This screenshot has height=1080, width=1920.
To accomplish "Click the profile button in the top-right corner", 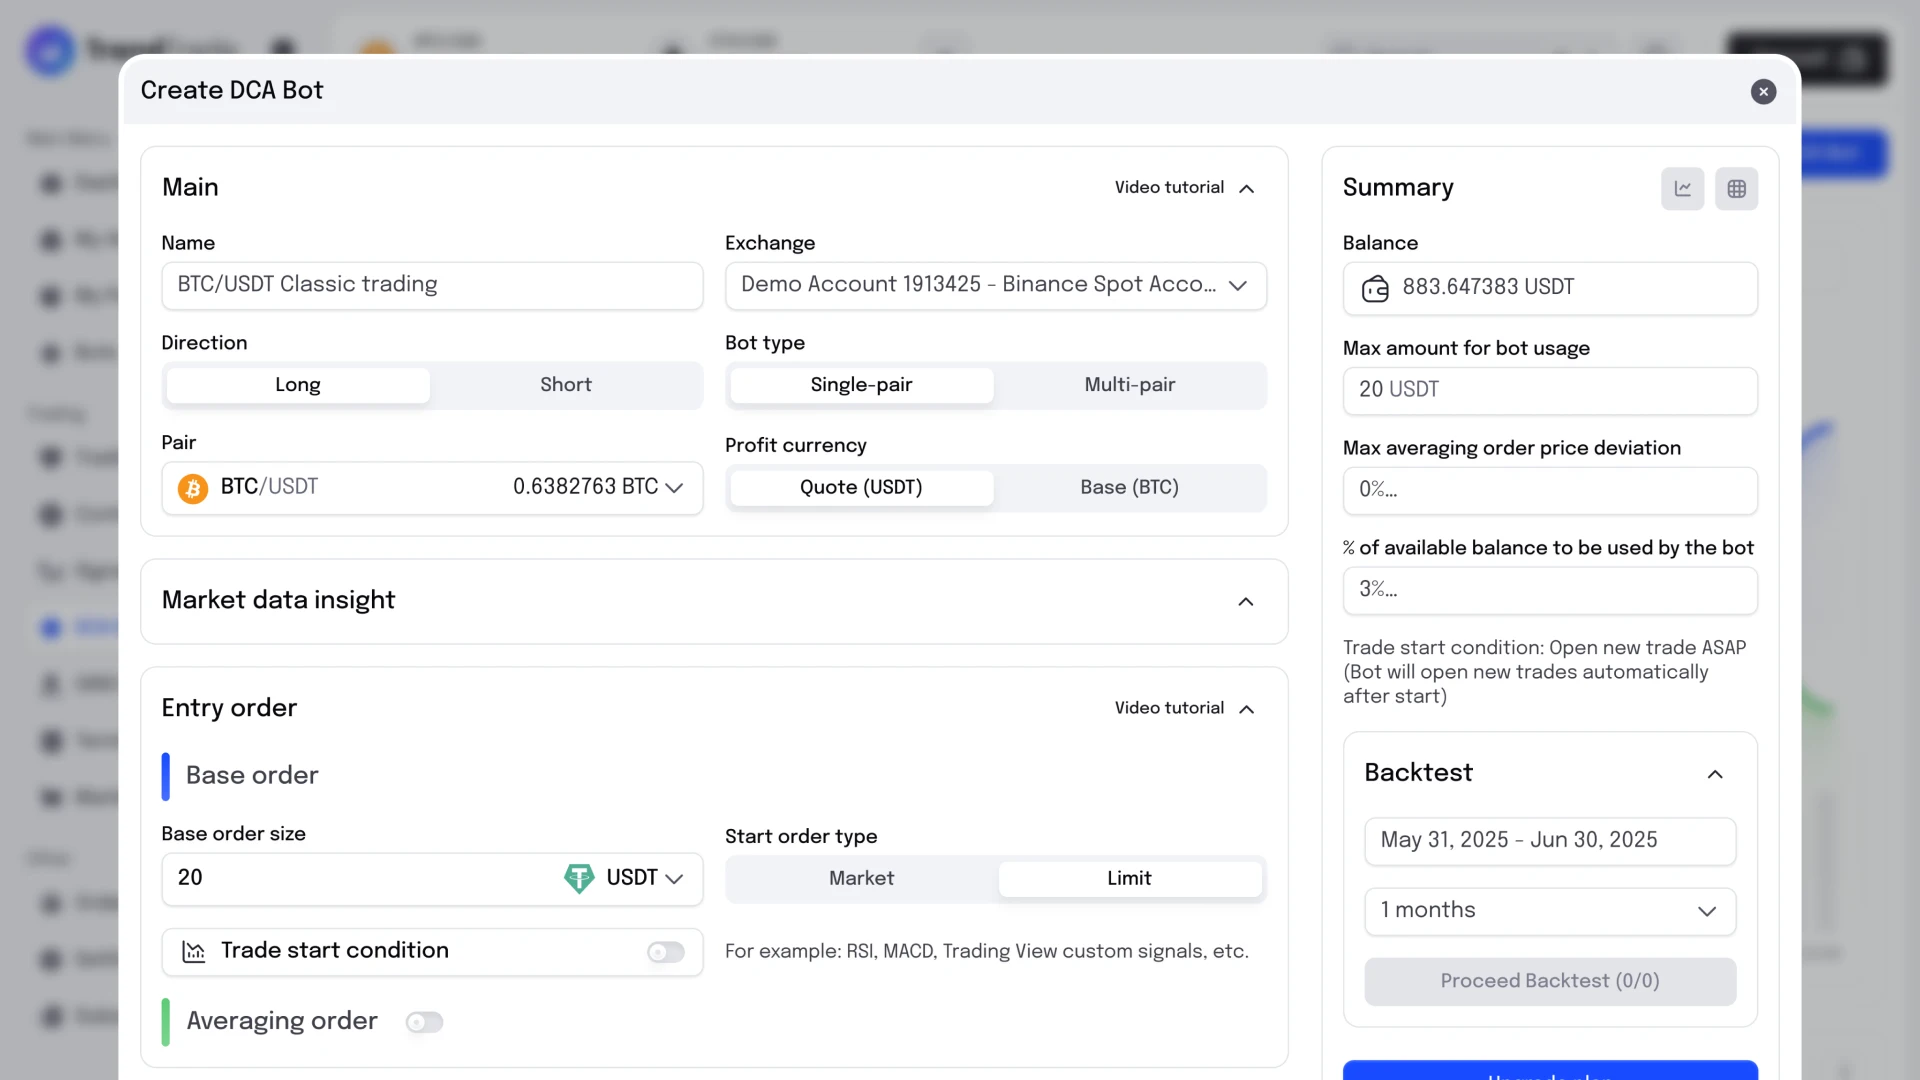I will 1855,58.
